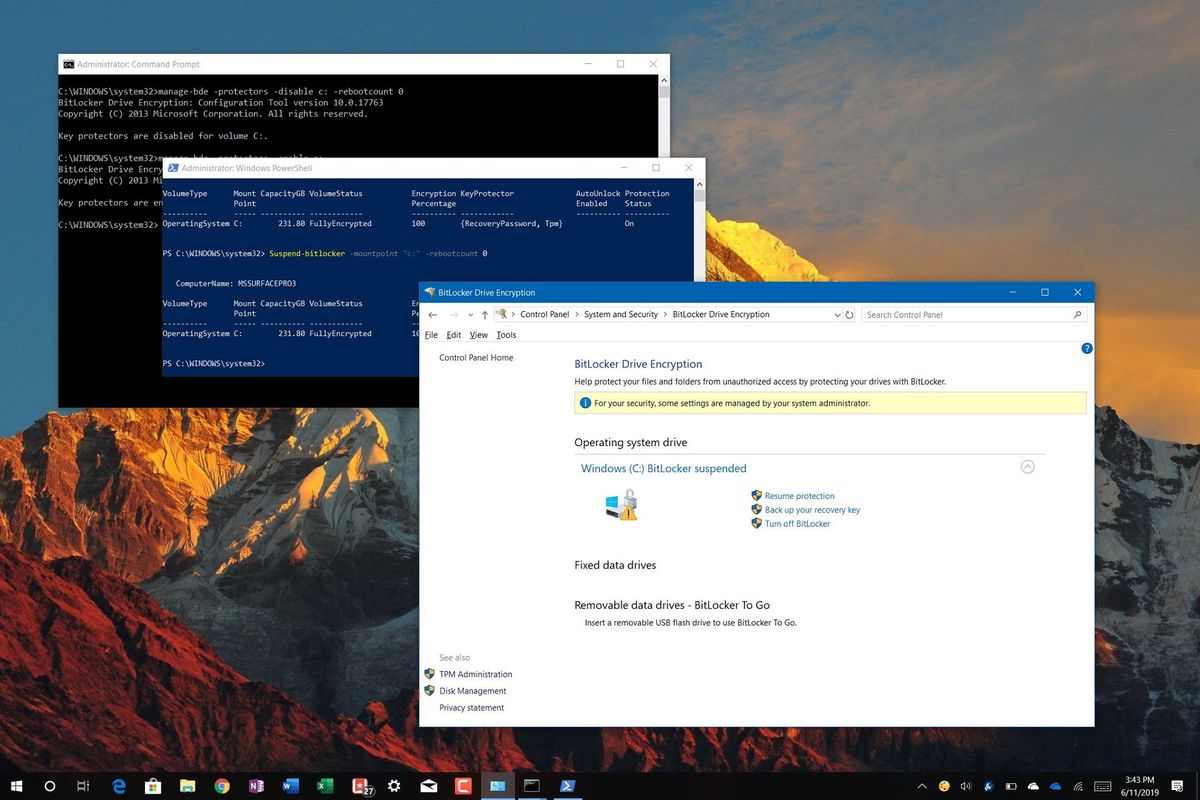1200x800 pixels.
Task: Collapse the Windows (C:) BitLocker suspended section
Action: tap(1027, 467)
